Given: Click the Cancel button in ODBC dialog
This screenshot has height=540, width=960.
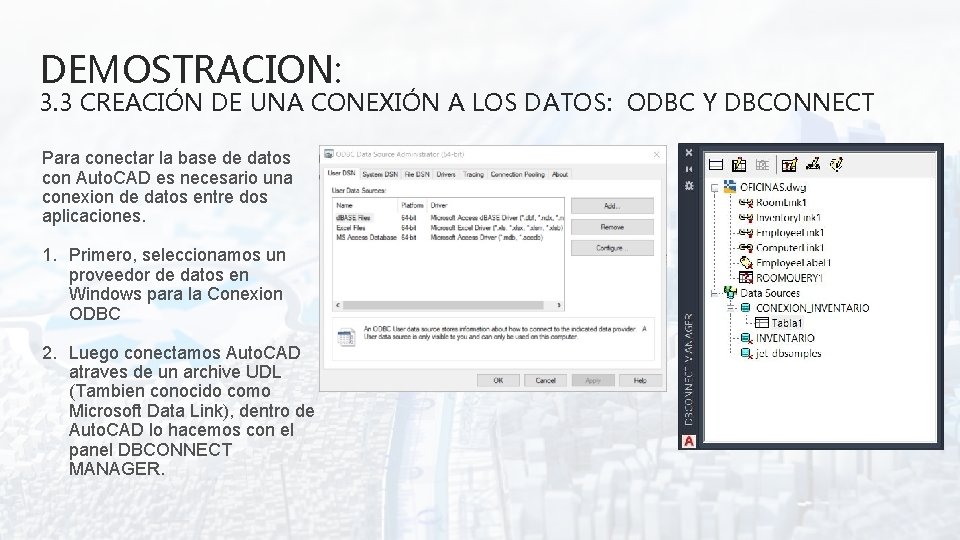Looking at the screenshot, I should [545, 380].
